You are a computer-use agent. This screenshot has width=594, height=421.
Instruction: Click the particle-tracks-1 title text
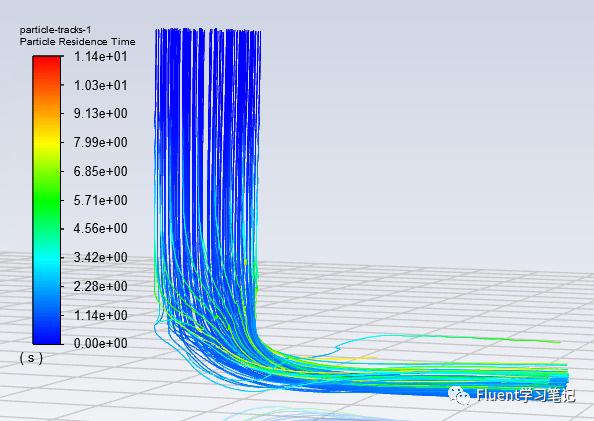pyautogui.click(x=55, y=30)
